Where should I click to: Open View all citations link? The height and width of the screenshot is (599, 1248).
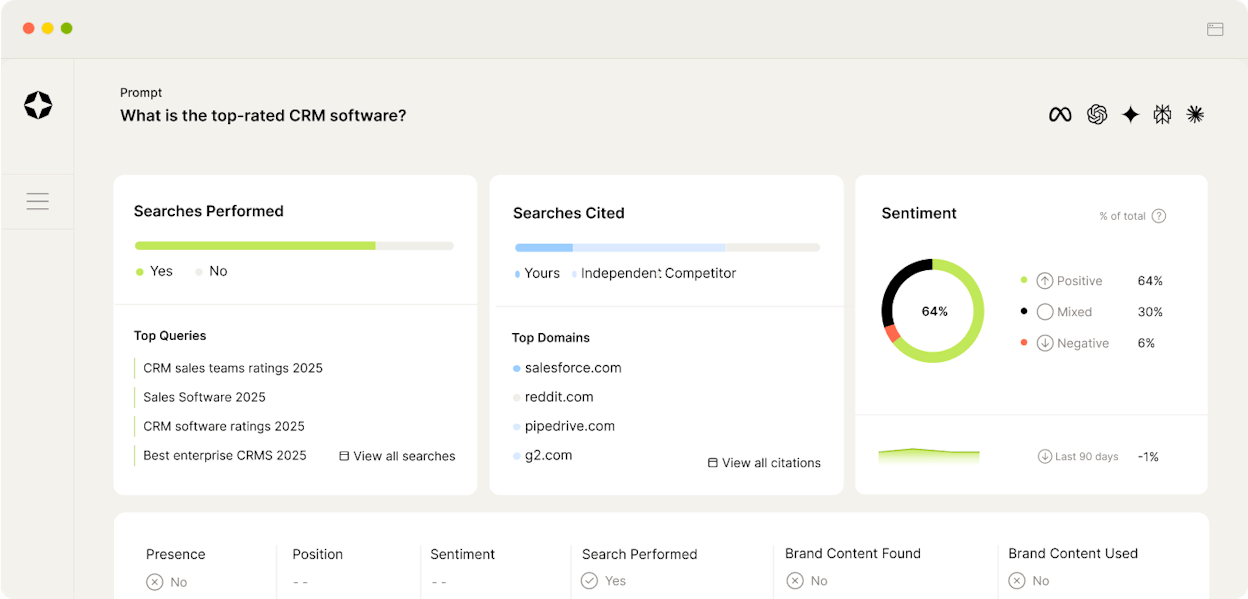(x=764, y=463)
